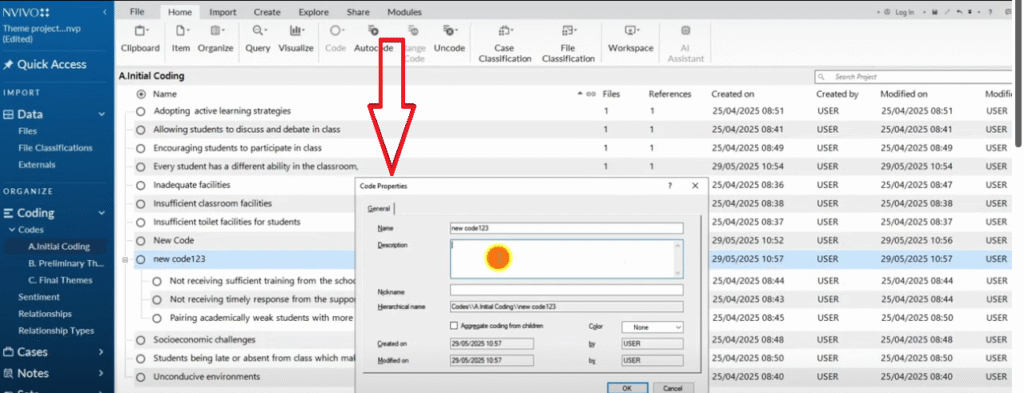The width and height of the screenshot is (1024, 393).
Task: Select the circle for Inadequate facilities
Action: coord(140,185)
